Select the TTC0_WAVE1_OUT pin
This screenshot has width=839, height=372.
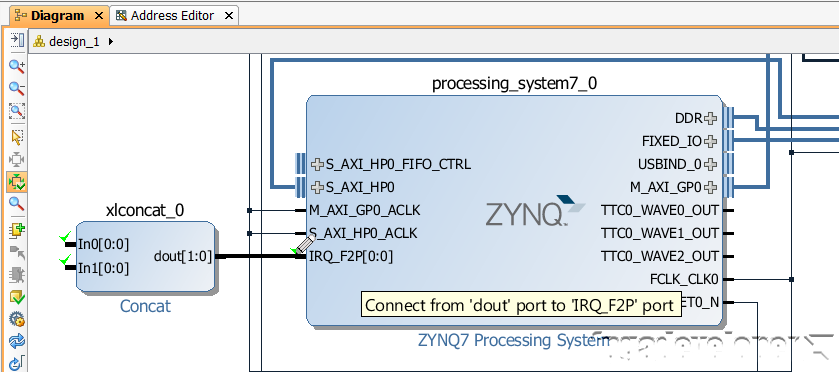[660, 233]
